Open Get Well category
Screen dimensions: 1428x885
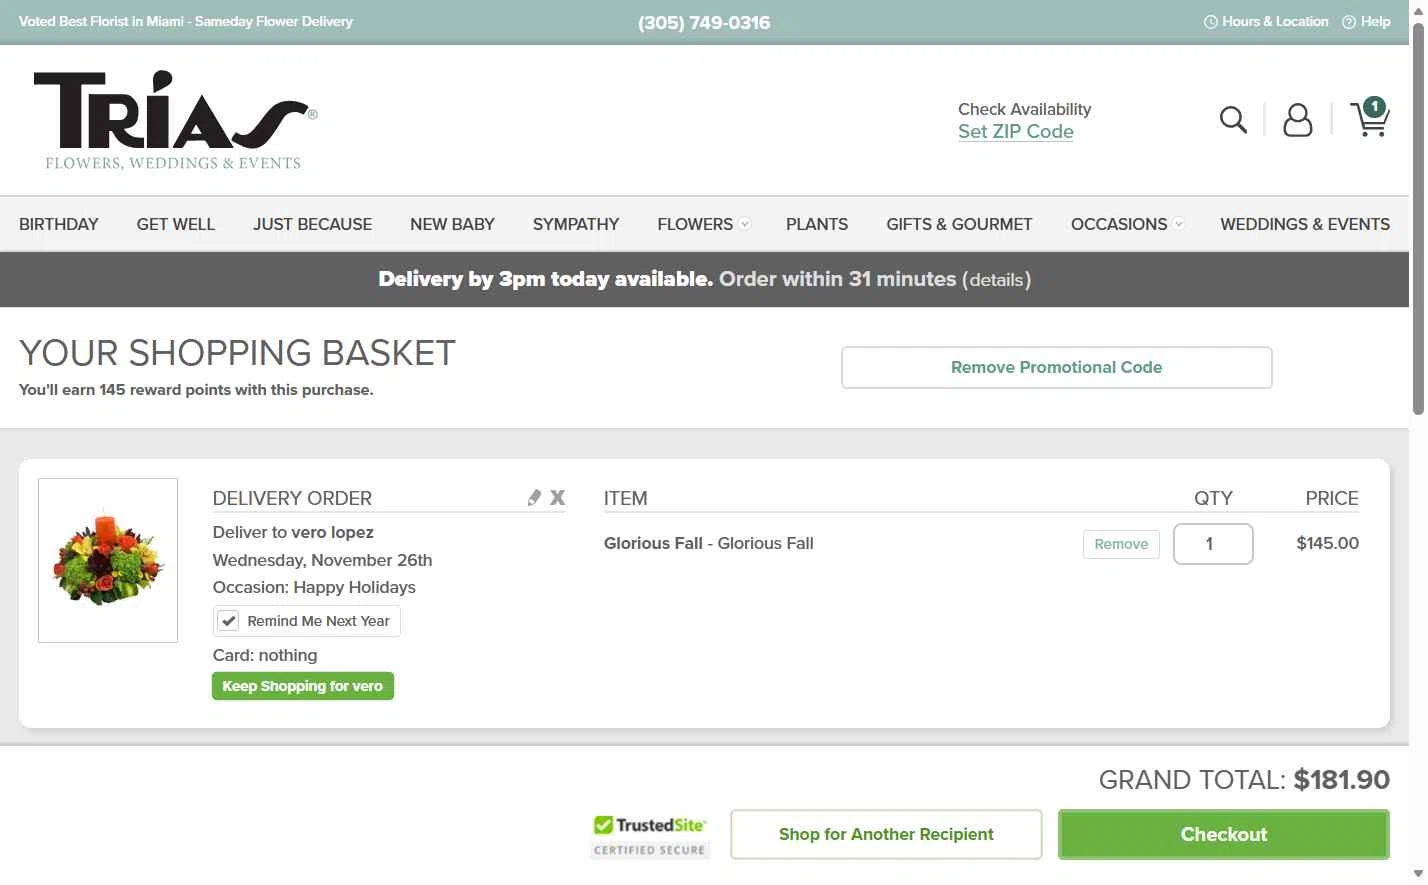(176, 224)
